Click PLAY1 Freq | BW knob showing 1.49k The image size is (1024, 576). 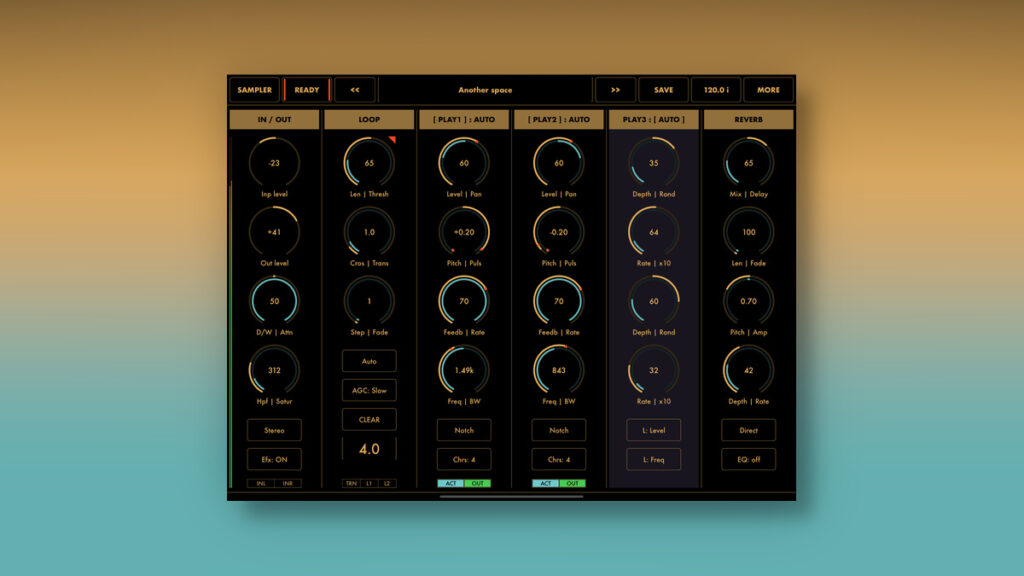464,370
